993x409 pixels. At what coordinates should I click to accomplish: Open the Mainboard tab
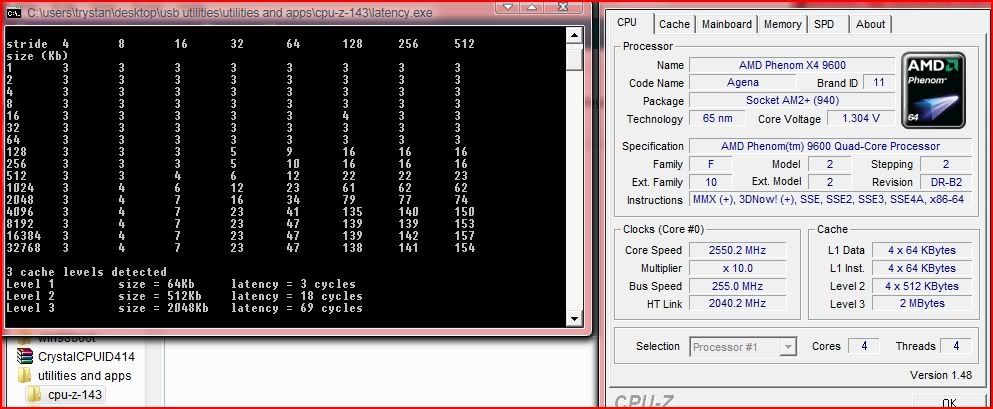coord(726,24)
